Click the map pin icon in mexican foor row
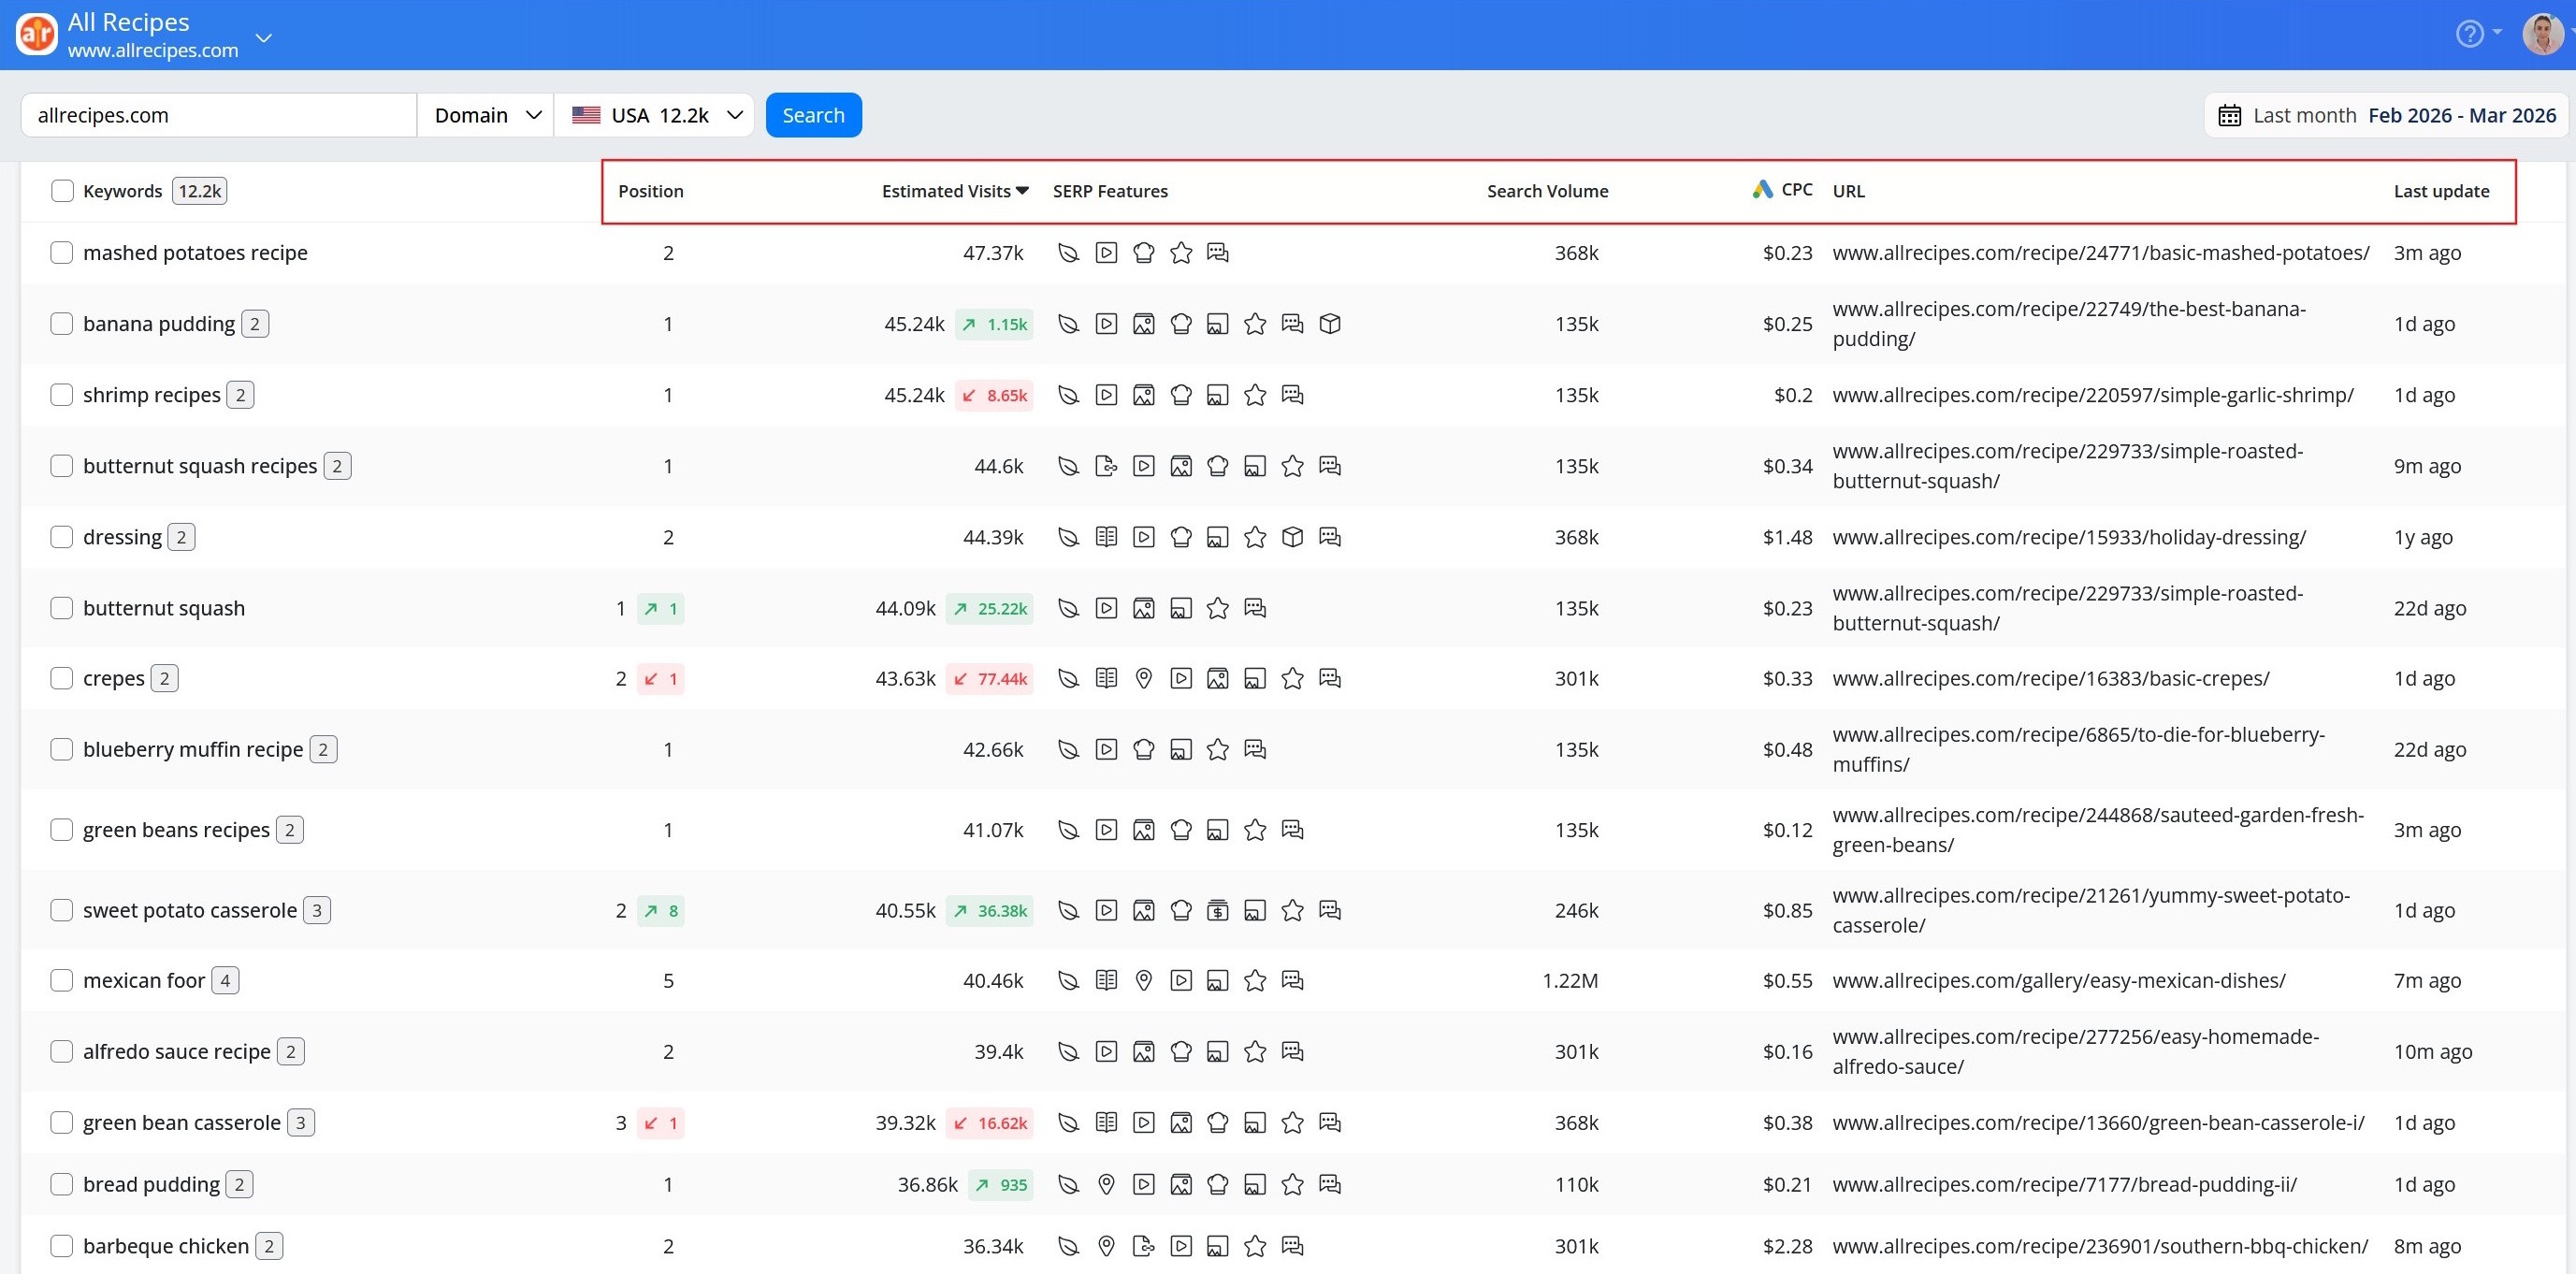This screenshot has width=2576, height=1274. pyautogui.click(x=1143, y=981)
